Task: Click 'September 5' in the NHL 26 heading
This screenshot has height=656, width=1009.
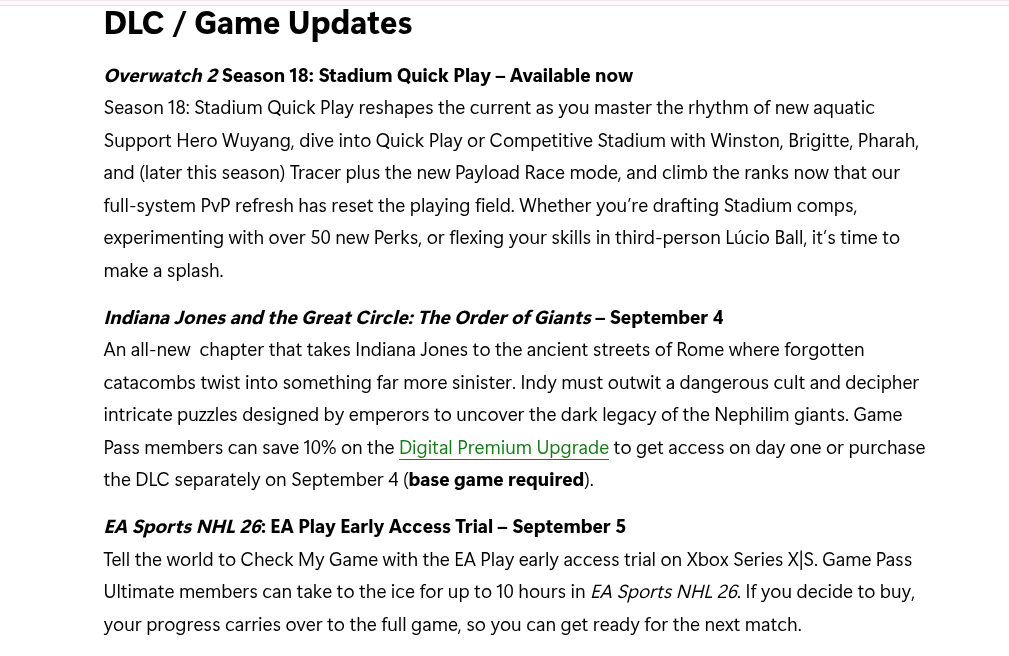Action: [569, 527]
